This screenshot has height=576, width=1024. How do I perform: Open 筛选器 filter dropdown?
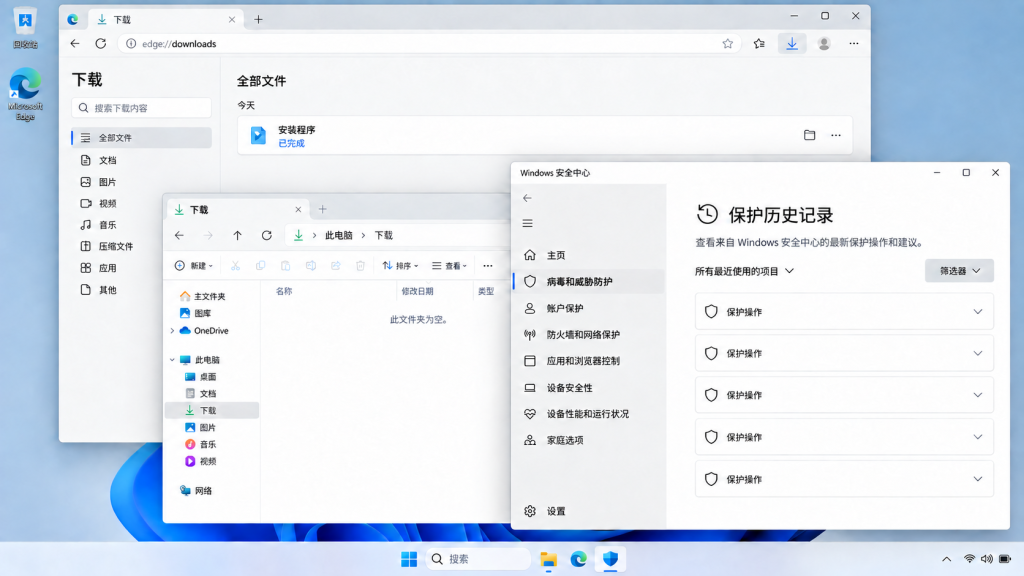coord(959,271)
